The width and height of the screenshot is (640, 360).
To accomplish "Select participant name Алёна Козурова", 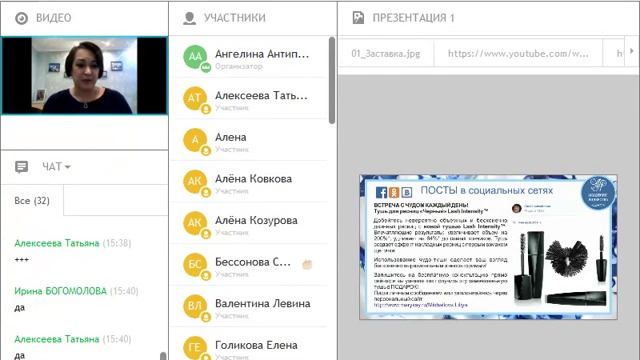I will pos(256,220).
